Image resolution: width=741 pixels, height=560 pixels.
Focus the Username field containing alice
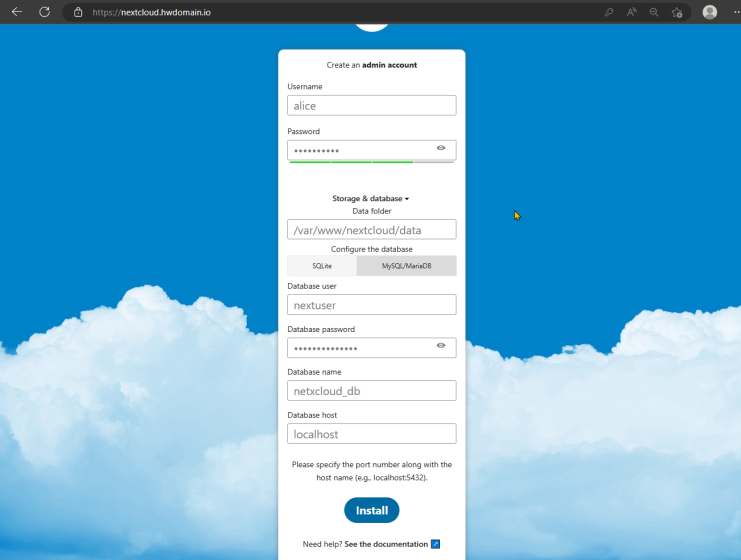371,105
